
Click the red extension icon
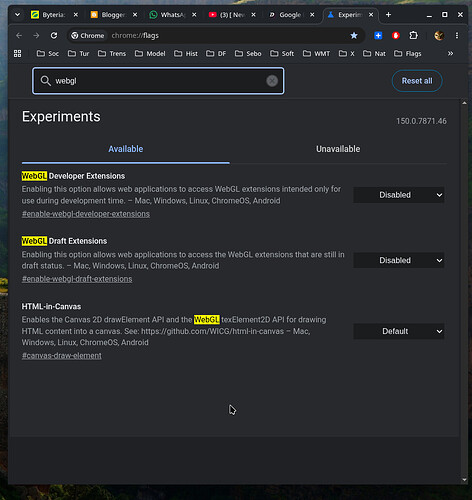pyautogui.click(x=396, y=35)
